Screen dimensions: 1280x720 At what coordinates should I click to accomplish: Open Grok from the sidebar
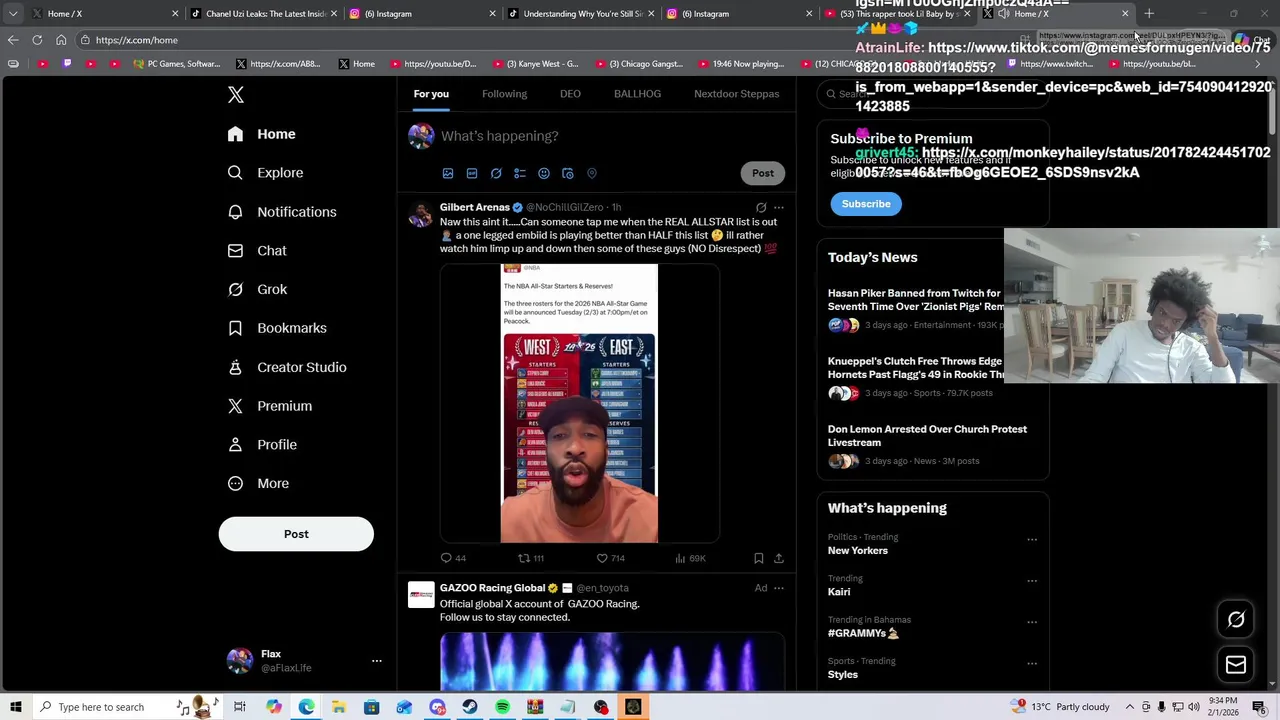[257, 290]
